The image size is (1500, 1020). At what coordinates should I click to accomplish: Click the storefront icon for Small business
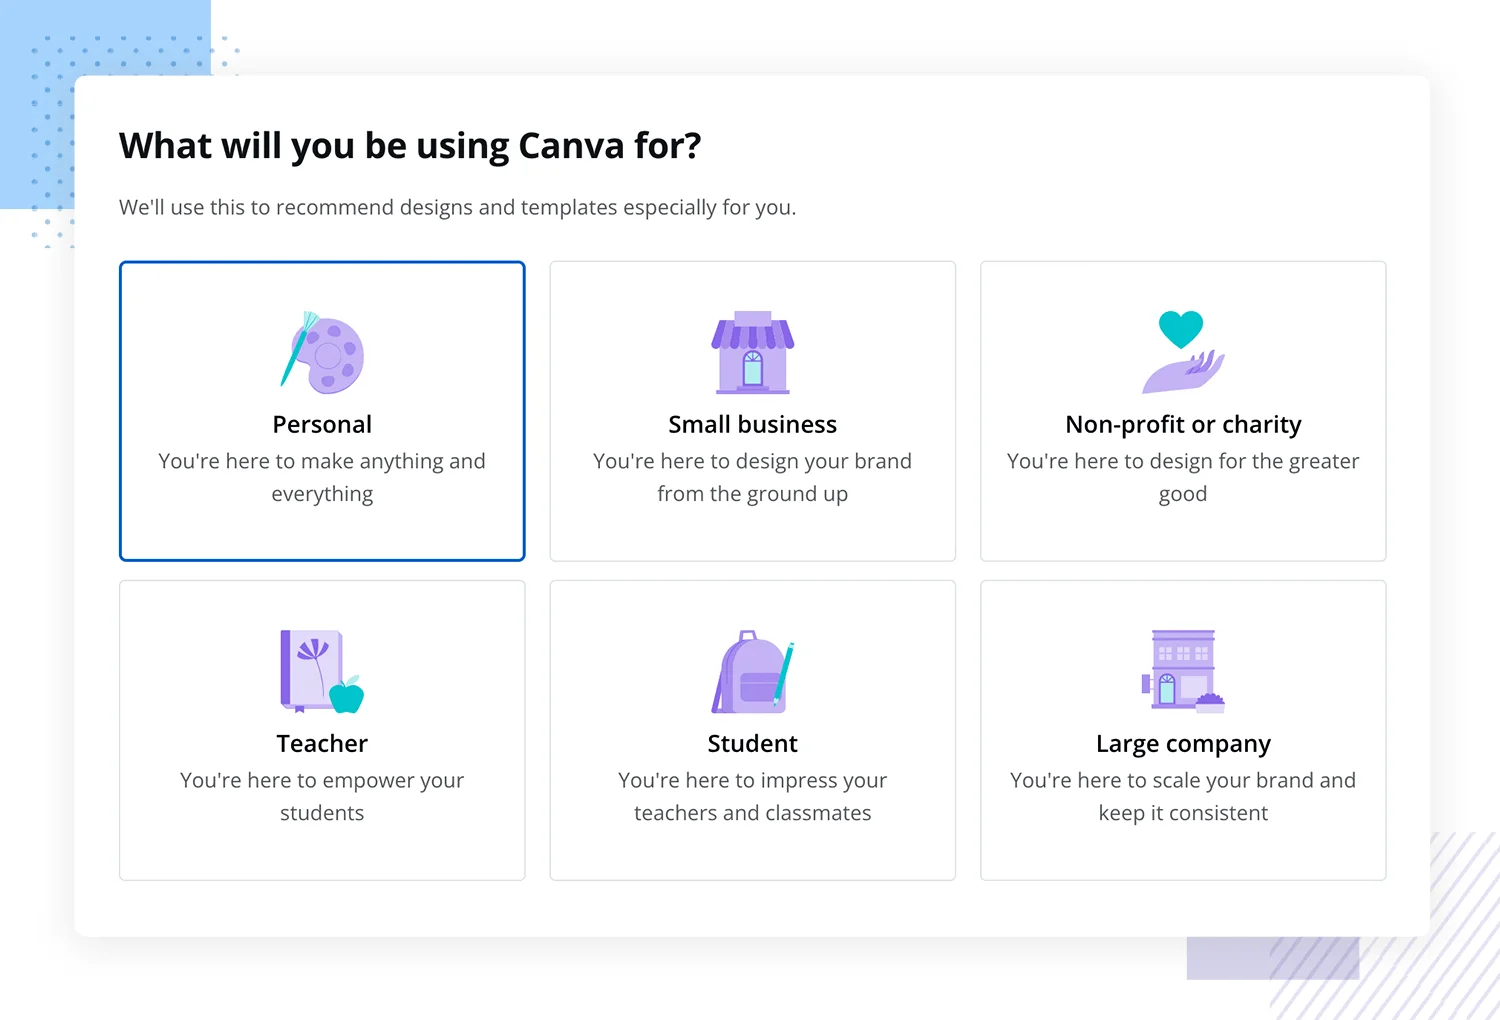pyautogui.click(x=753, y=352)
